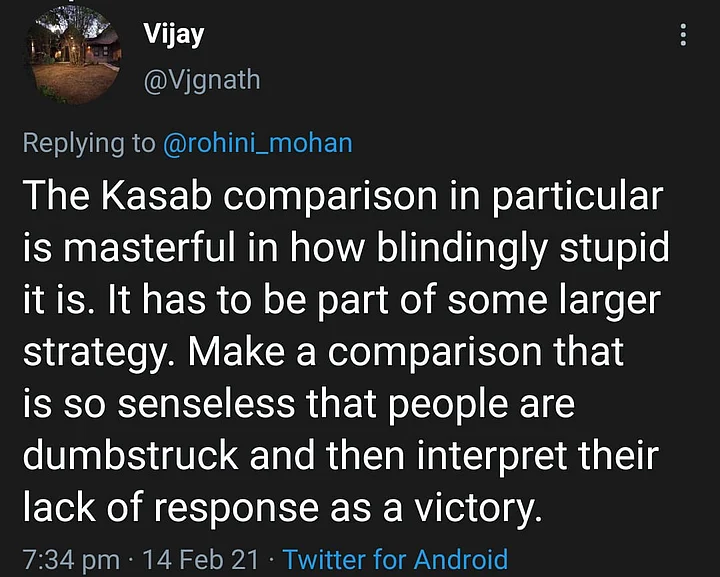The width and height of the screenshot is (720, 577).
Task: Open the @Vjgnath handle profile
Action: tap(202, 80)
